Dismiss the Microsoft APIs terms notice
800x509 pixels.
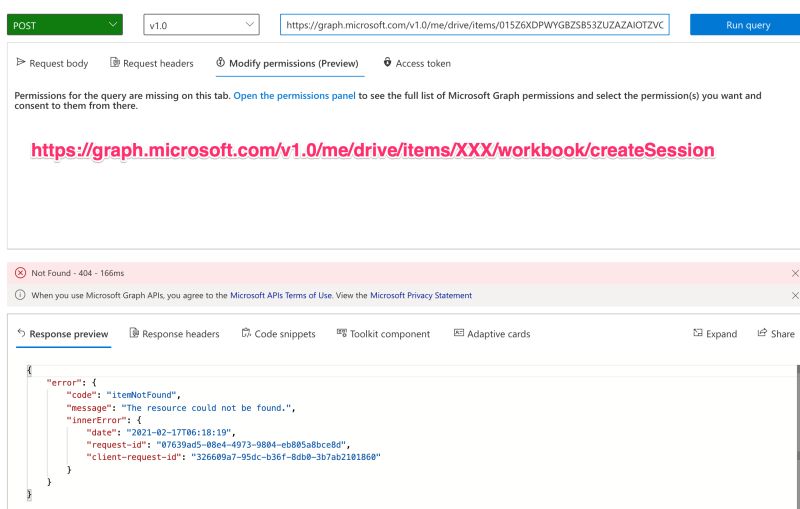point(794,295)
